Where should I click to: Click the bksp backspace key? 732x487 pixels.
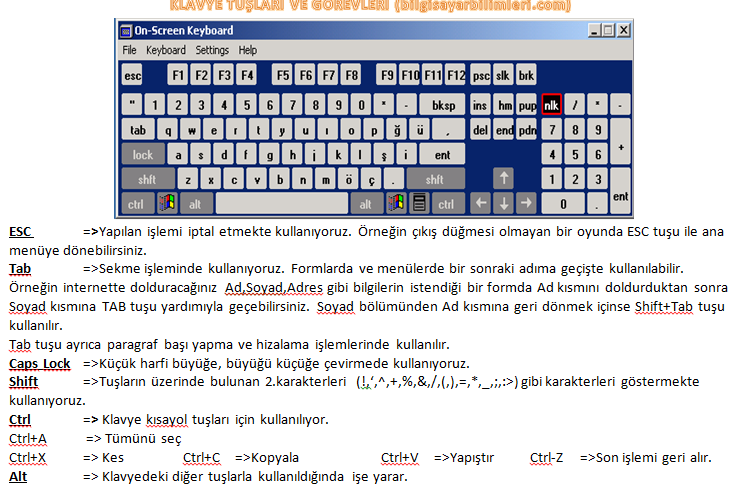tap(443, 105)
